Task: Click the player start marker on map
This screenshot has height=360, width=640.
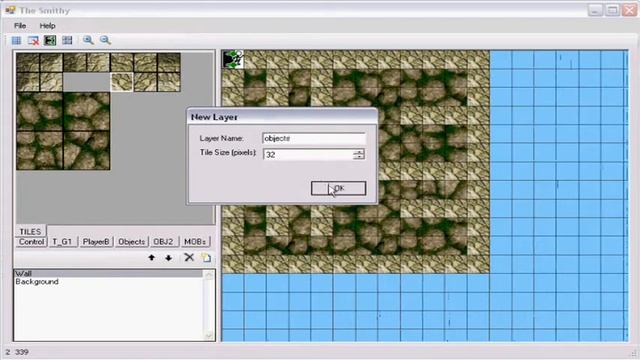Action: pos(233,59)
